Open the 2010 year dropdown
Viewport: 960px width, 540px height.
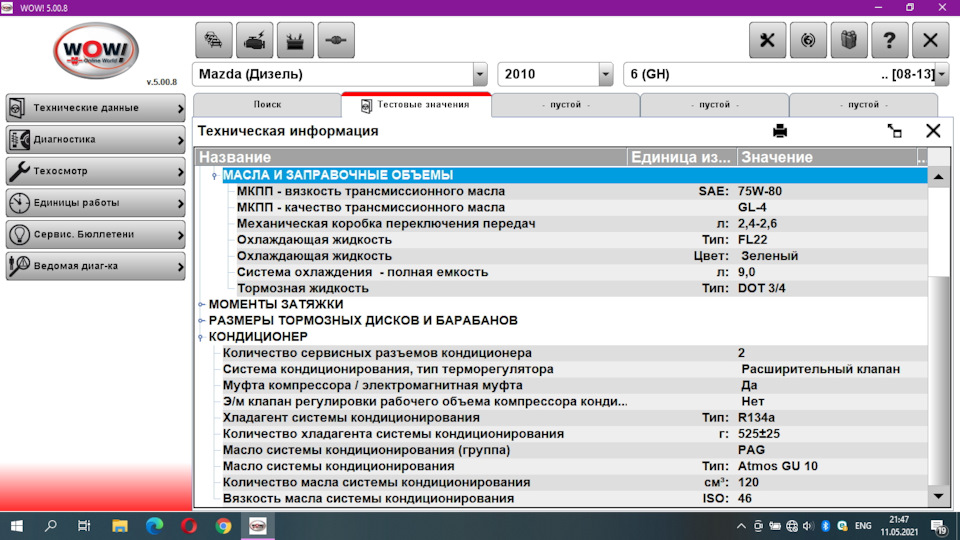pos(606,74)
